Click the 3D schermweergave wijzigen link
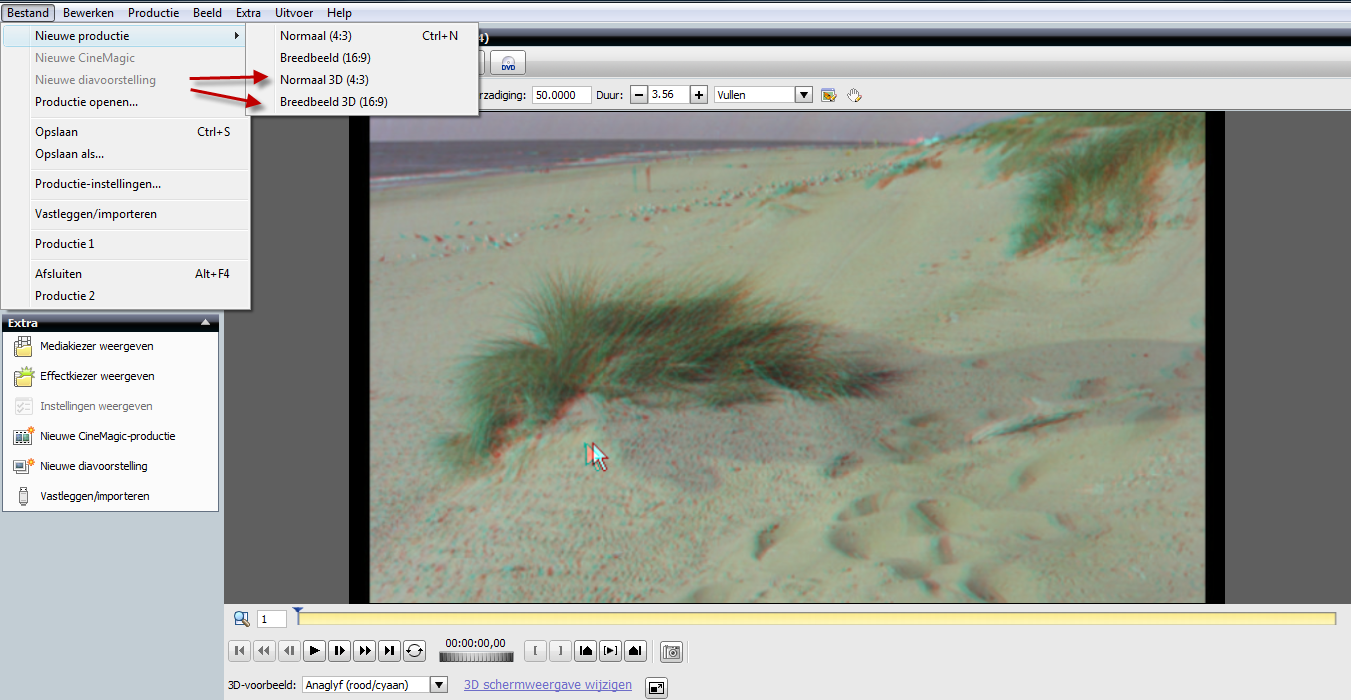Screen dimensions: 1351x700 click(548, 685)
